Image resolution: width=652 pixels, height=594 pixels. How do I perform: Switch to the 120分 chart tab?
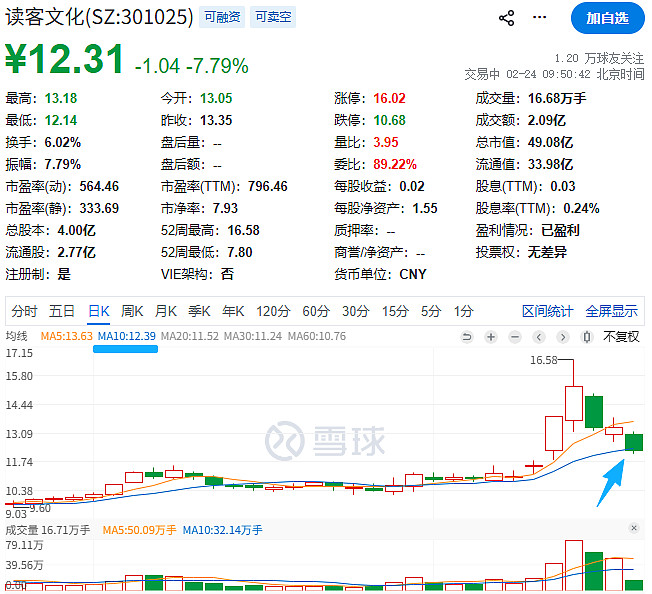point(273,311)
